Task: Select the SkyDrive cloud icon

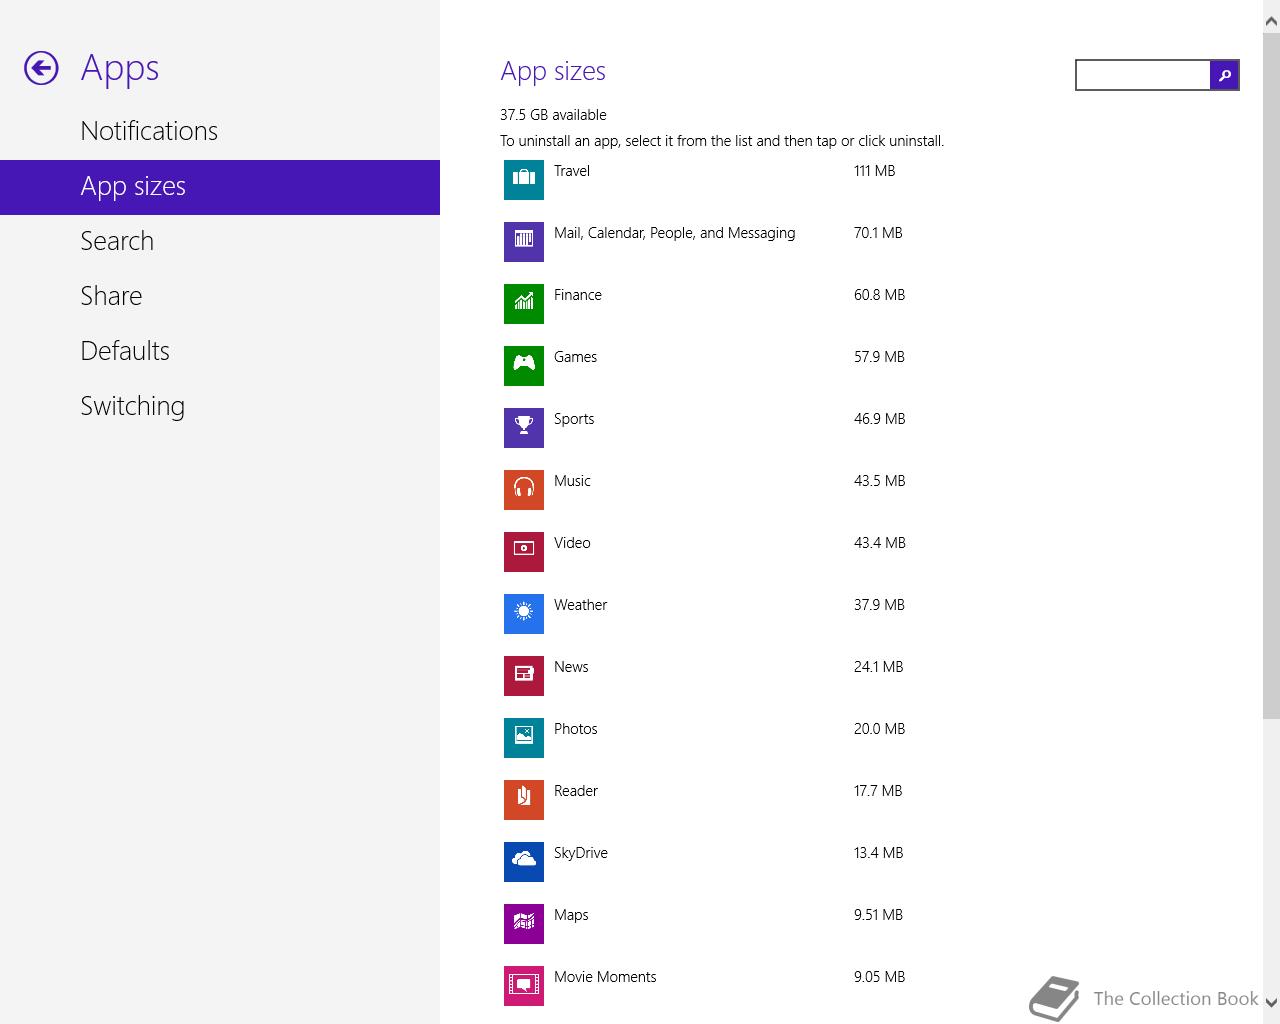Action: click(524, 862)
